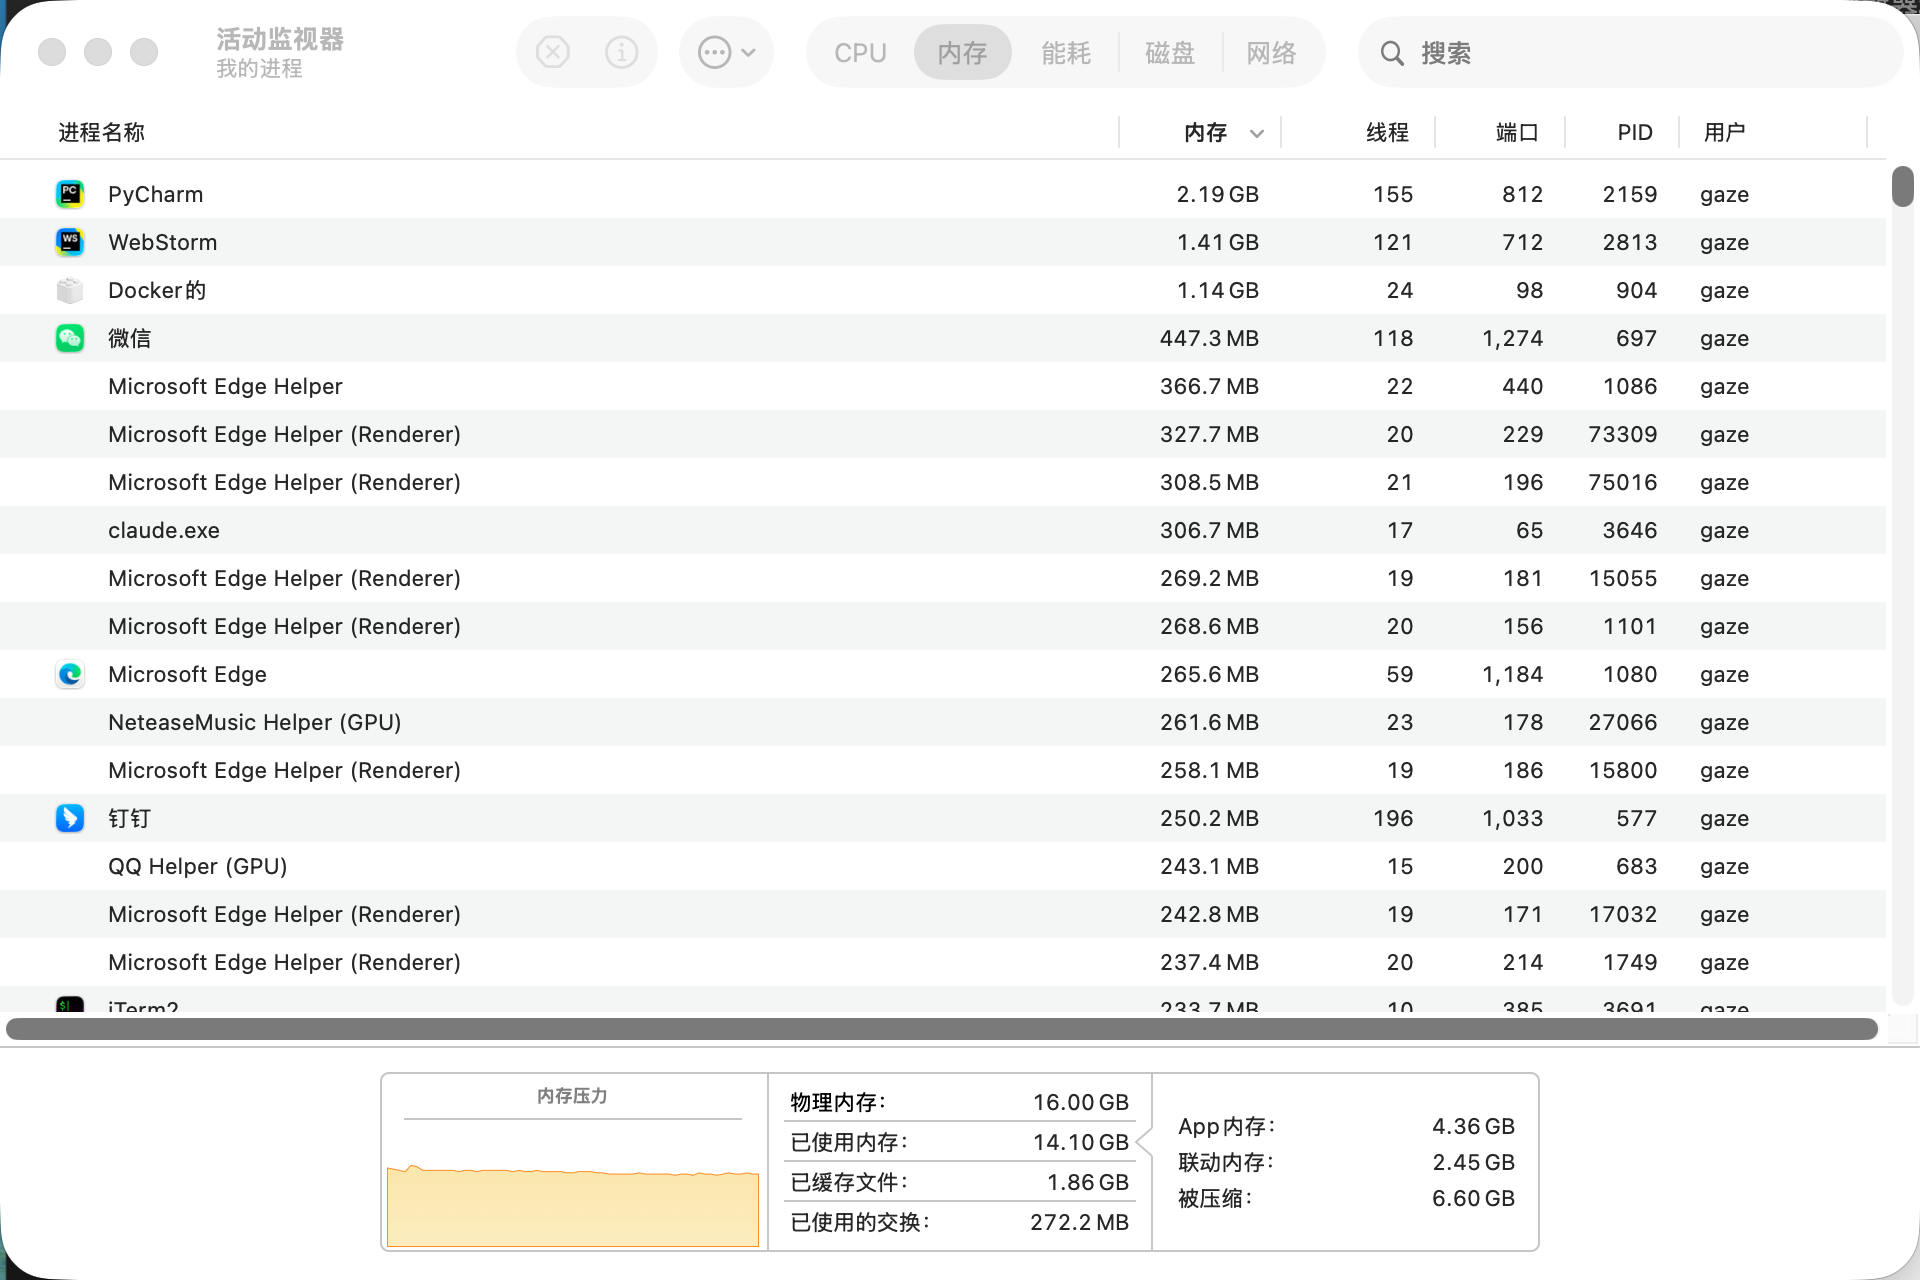Screen dimensions: 1920x1280
Task: Click the horizontal scrollbar under the process list
Action: (941, 1029)
